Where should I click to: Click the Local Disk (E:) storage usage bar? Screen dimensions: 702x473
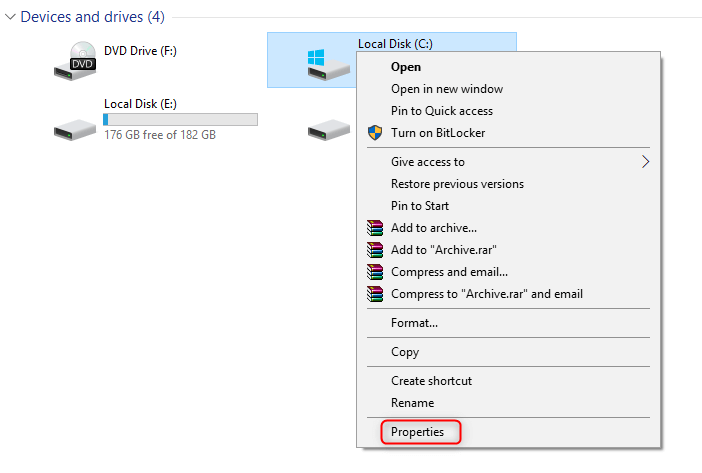180,119
